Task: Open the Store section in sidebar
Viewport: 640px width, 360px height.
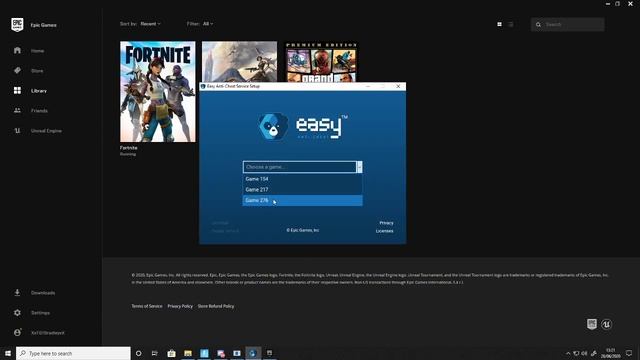Action: pos(37,71)
